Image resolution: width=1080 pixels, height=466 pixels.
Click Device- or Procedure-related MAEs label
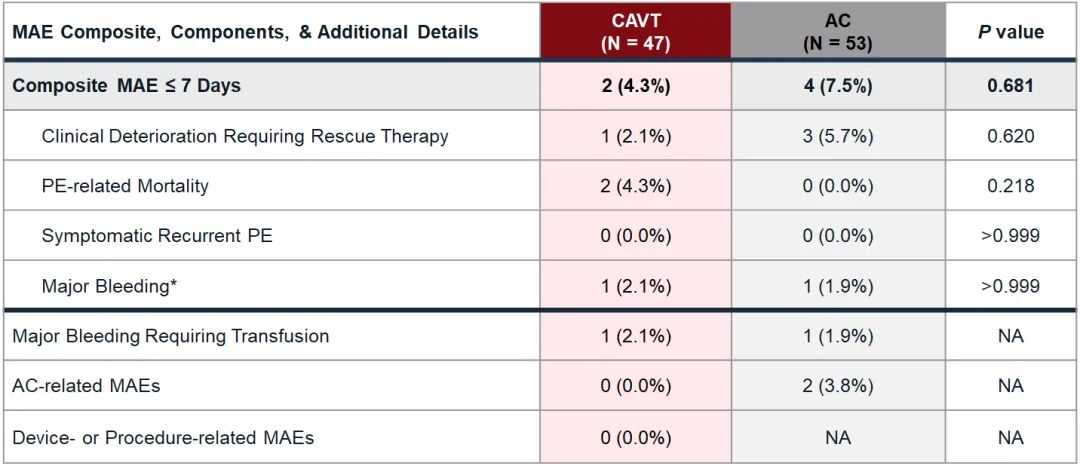(163, 437)
